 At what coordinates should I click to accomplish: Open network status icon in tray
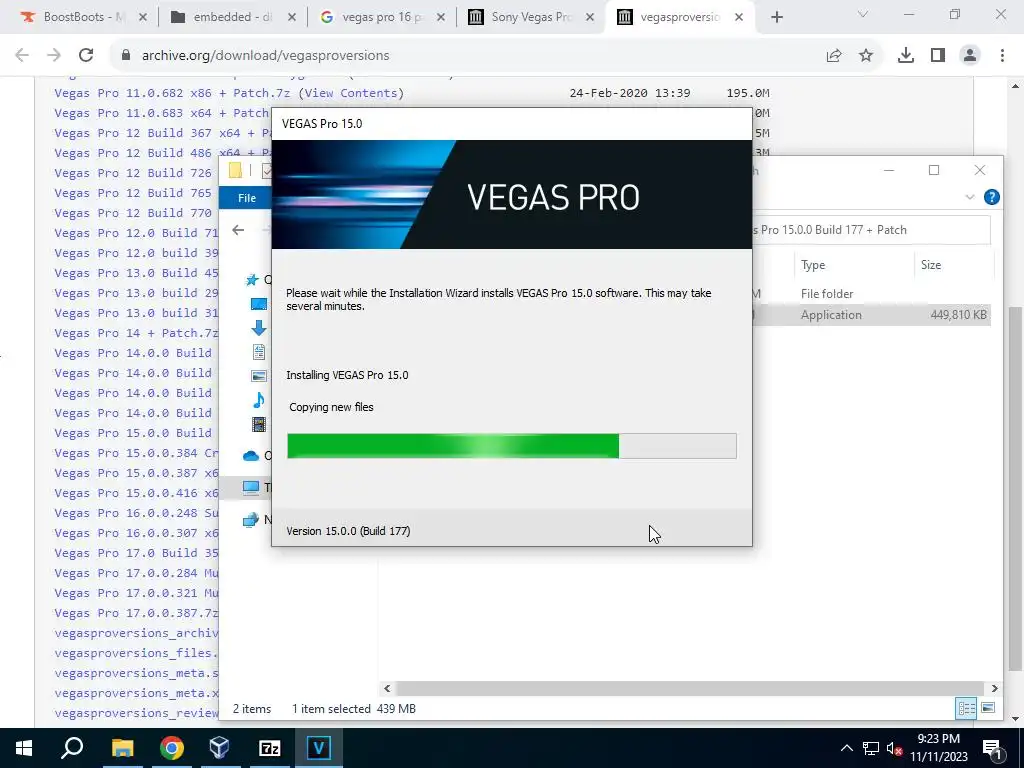click(x=871, y=748)
